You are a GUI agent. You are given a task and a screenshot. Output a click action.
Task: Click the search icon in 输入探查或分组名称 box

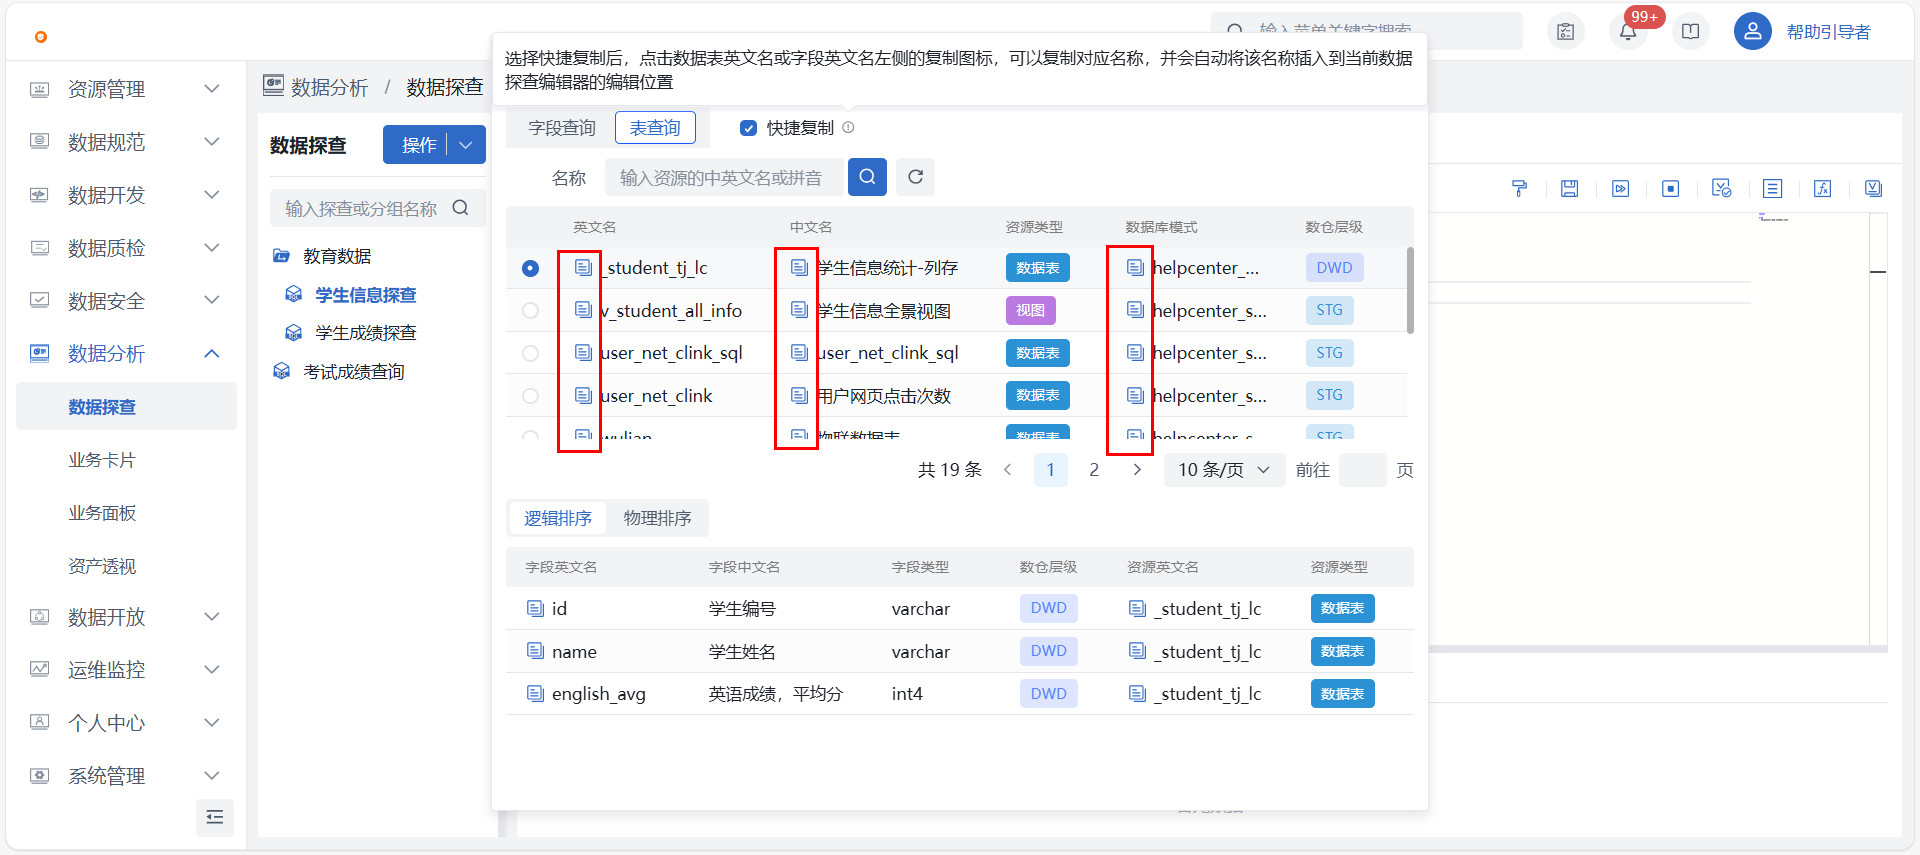(x=461, y=208)
